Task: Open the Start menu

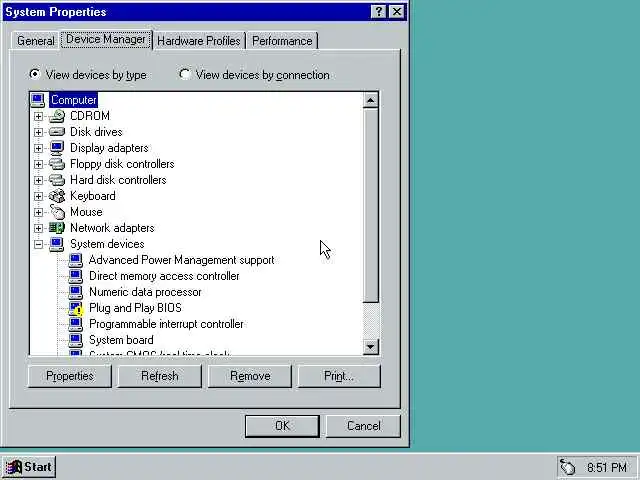Action: [x=29, y=467]
